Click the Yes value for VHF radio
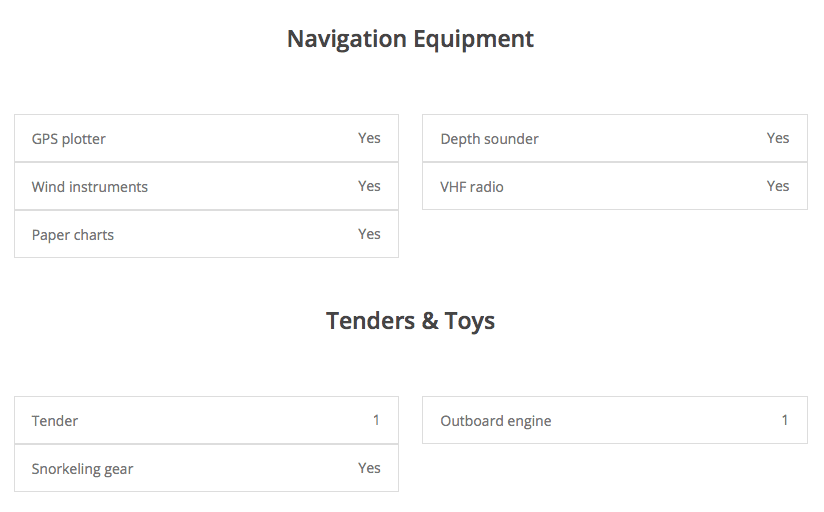This screenshot has width=824, height=512. [778, 186]
